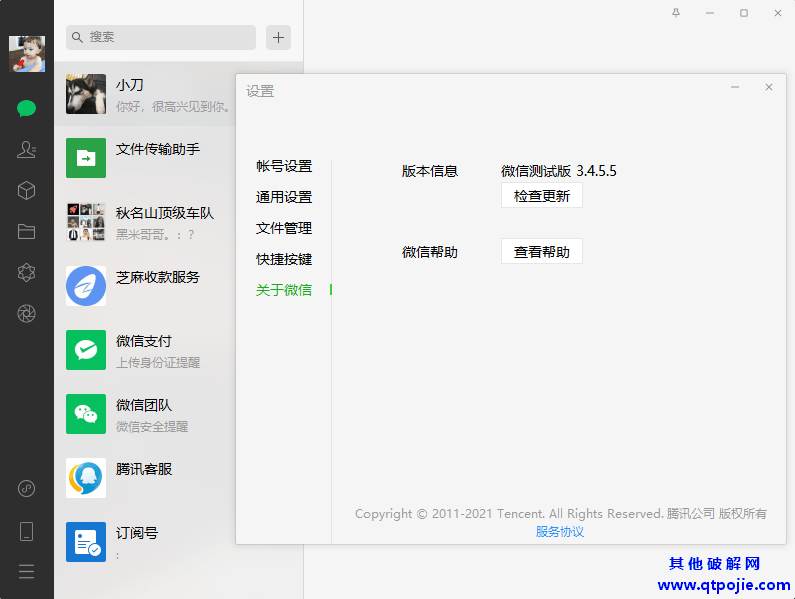Open the Favorites cube icon in the sidebar

(x=26, y=191)
